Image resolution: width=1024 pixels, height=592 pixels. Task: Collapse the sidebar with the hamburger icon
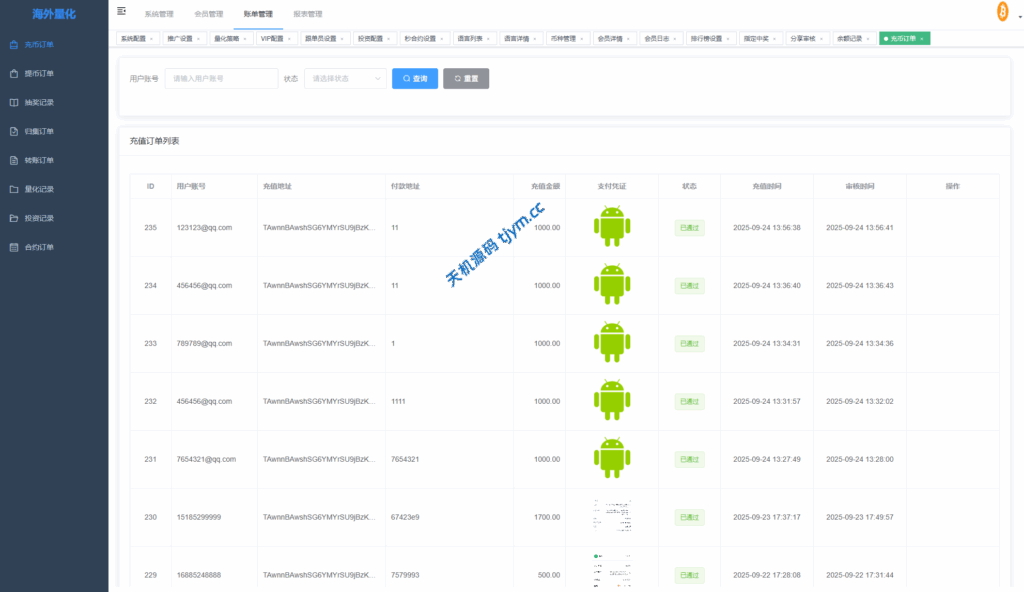122,12
